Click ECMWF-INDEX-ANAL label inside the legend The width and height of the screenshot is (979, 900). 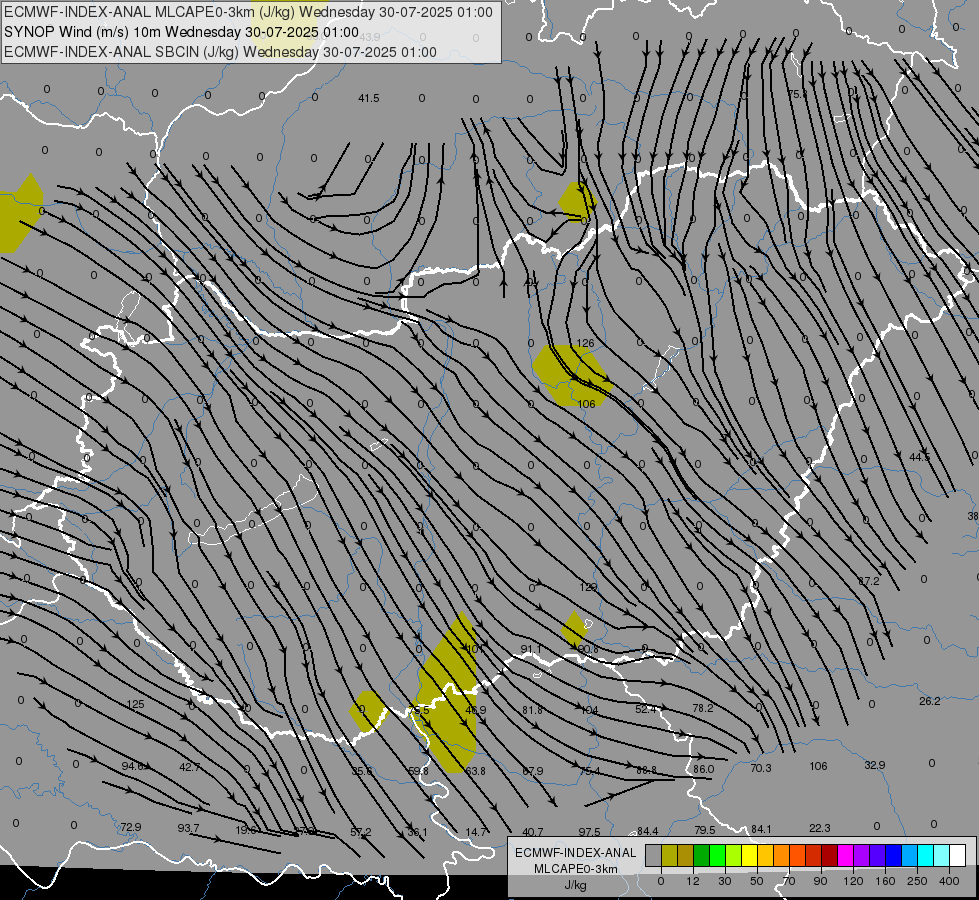576,853
